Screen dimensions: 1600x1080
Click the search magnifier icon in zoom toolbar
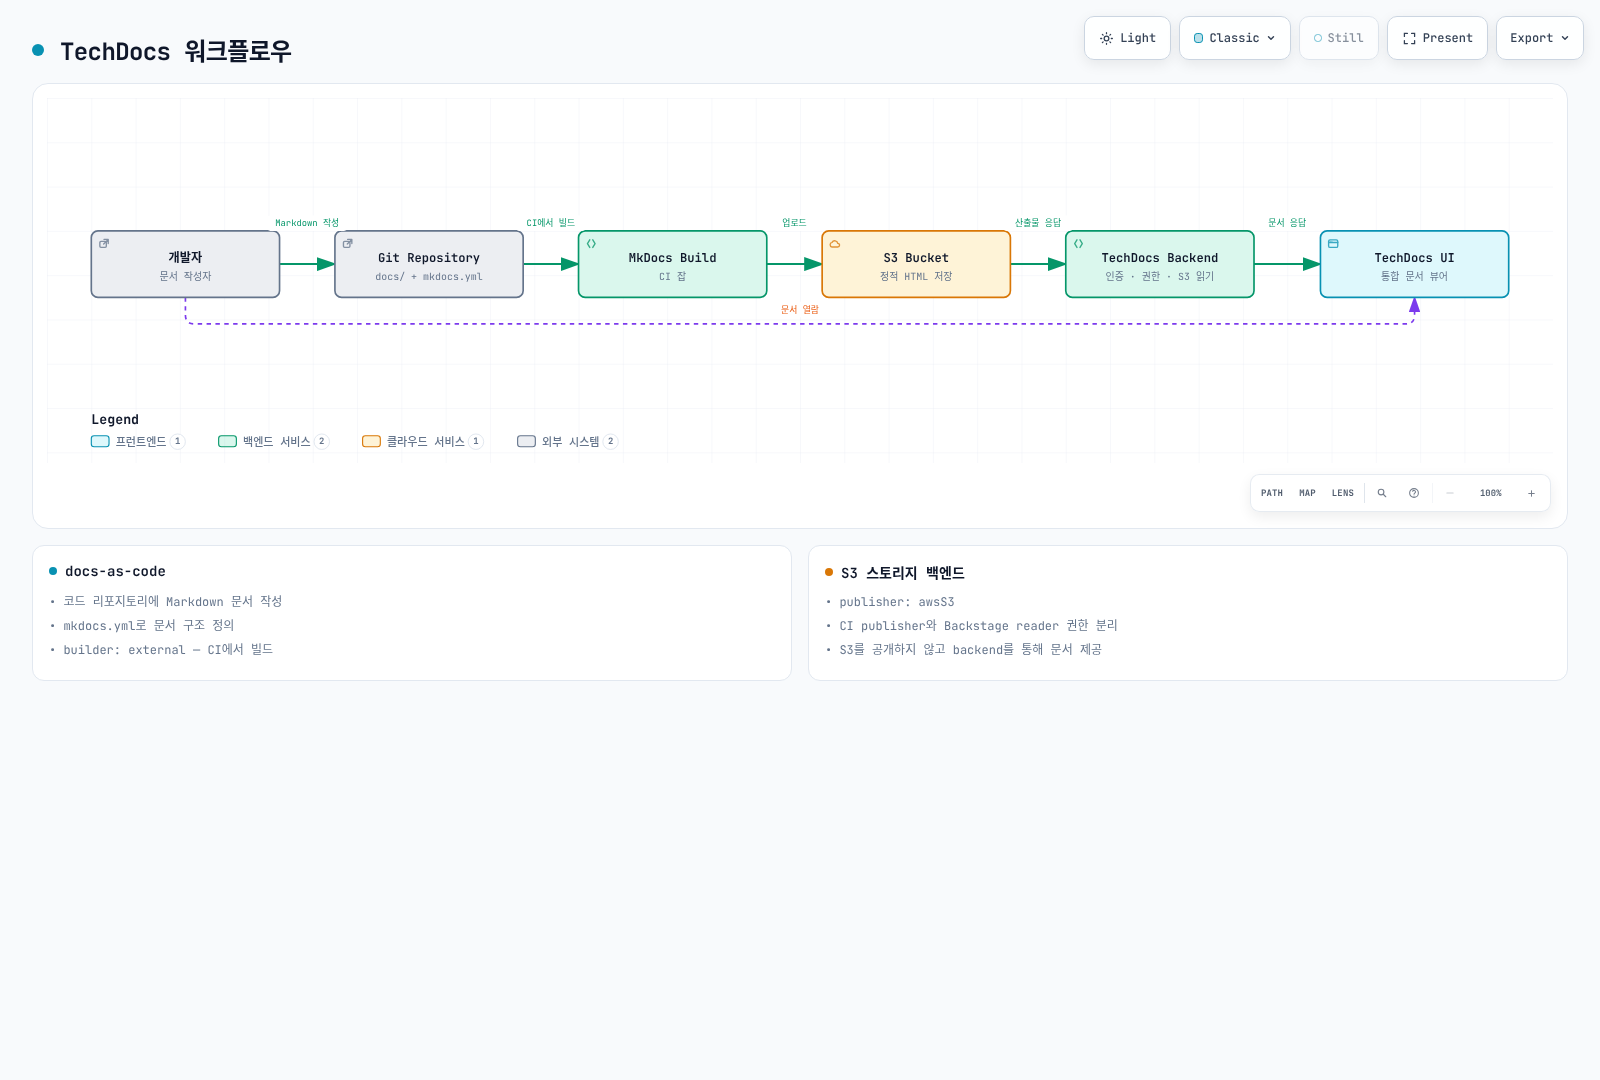(x=1382, y=493)
